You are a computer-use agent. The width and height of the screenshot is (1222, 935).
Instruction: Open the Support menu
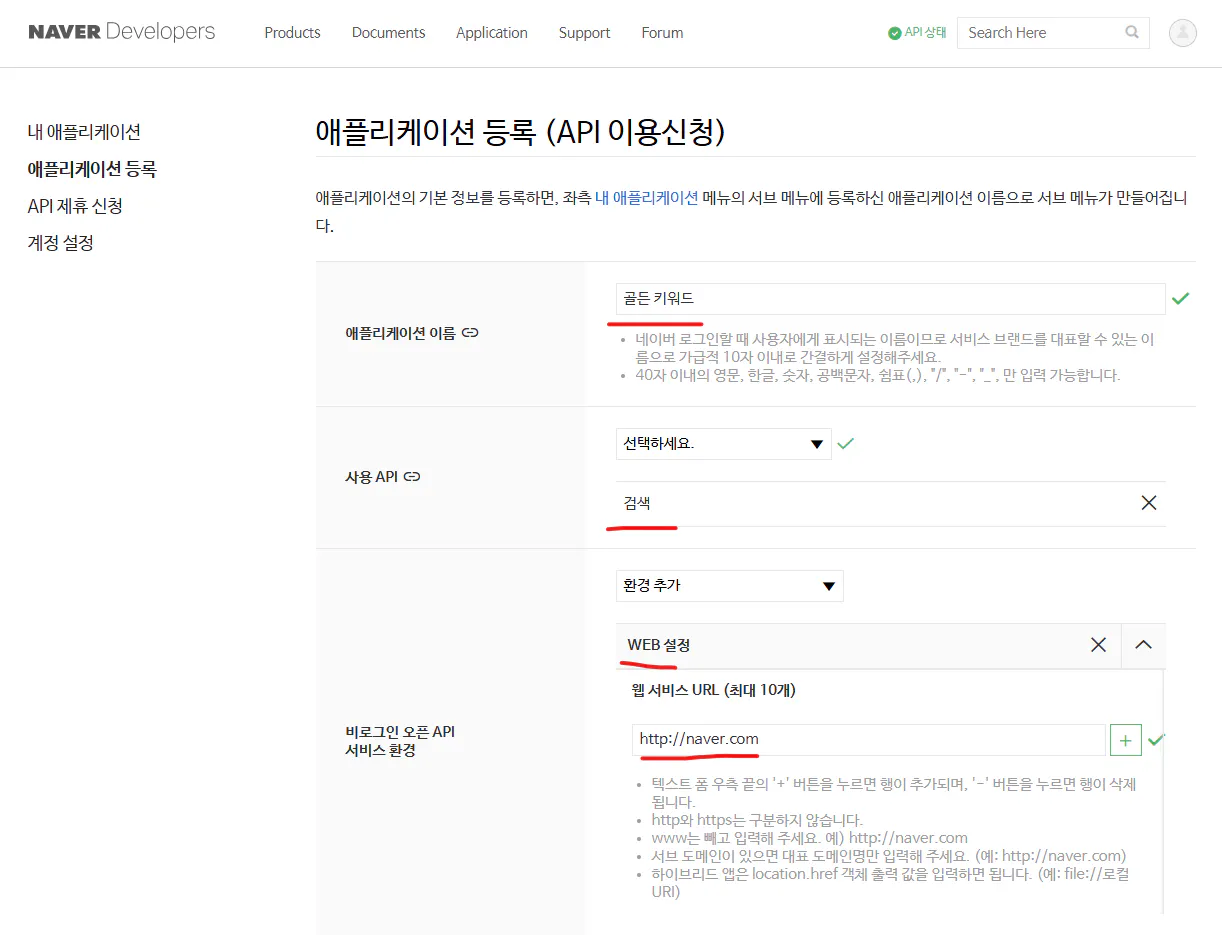coord(584,33)
